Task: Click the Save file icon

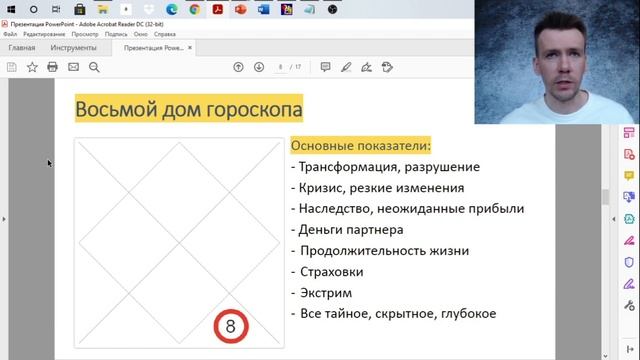Action: coord(11,67)
